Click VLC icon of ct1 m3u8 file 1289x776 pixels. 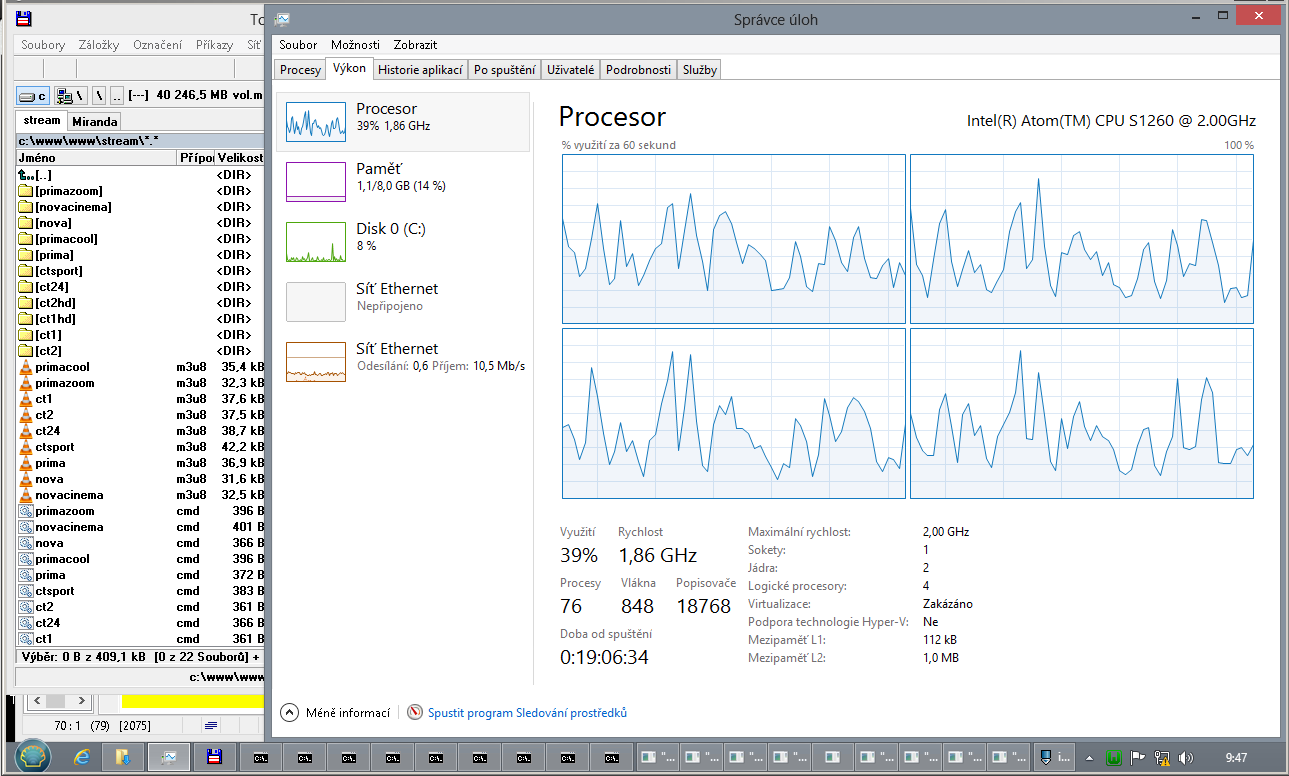[26, 399]
